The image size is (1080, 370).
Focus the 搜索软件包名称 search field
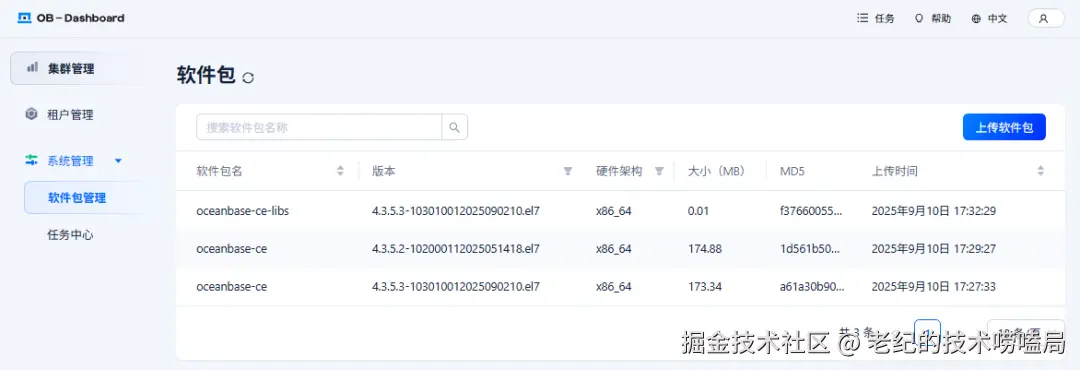319,127
